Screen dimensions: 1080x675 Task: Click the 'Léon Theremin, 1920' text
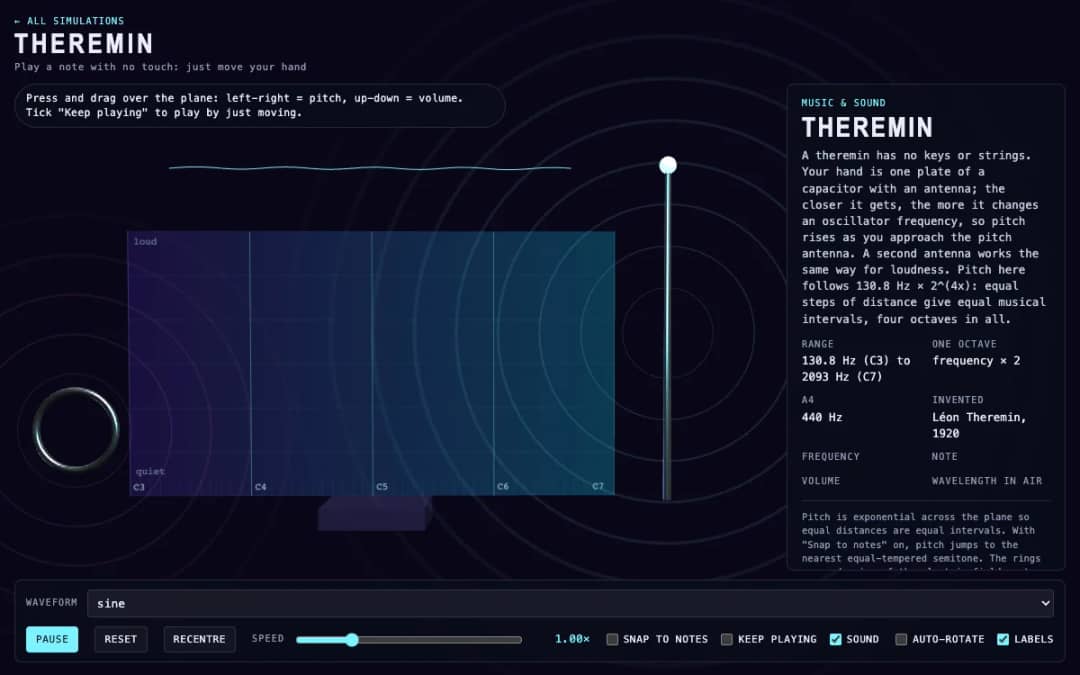pyautogui.click(x=979, y=426)
